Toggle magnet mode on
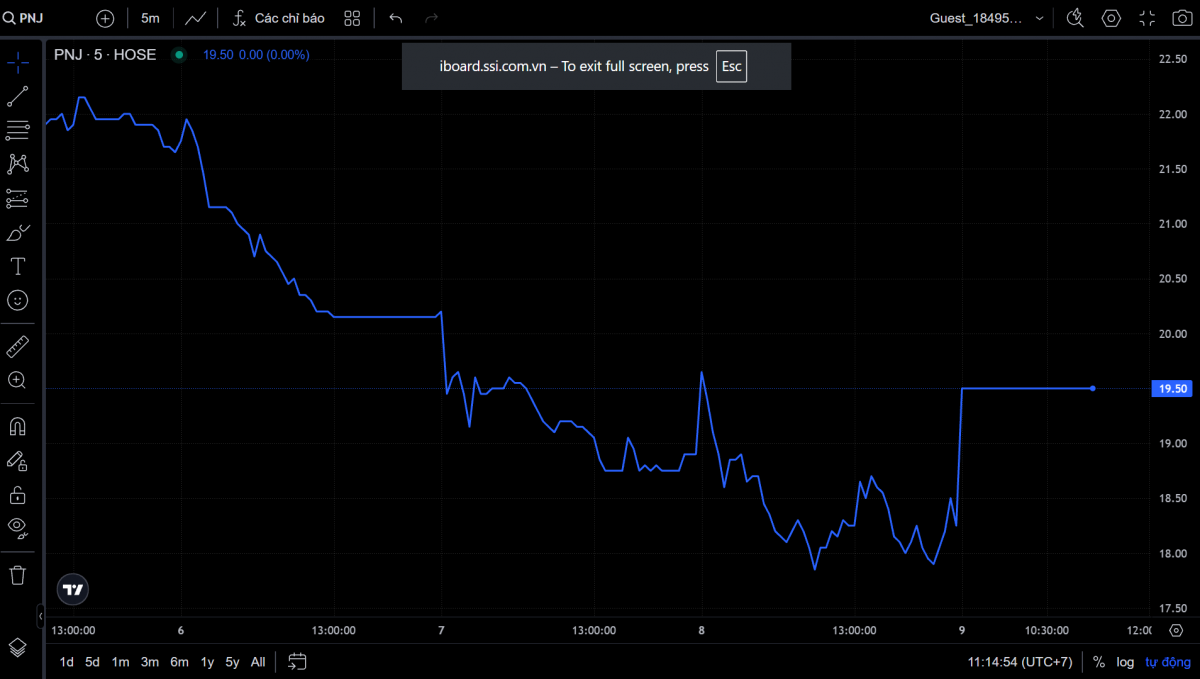Viewport: 1200px width, 679px height. click(18, 426)
